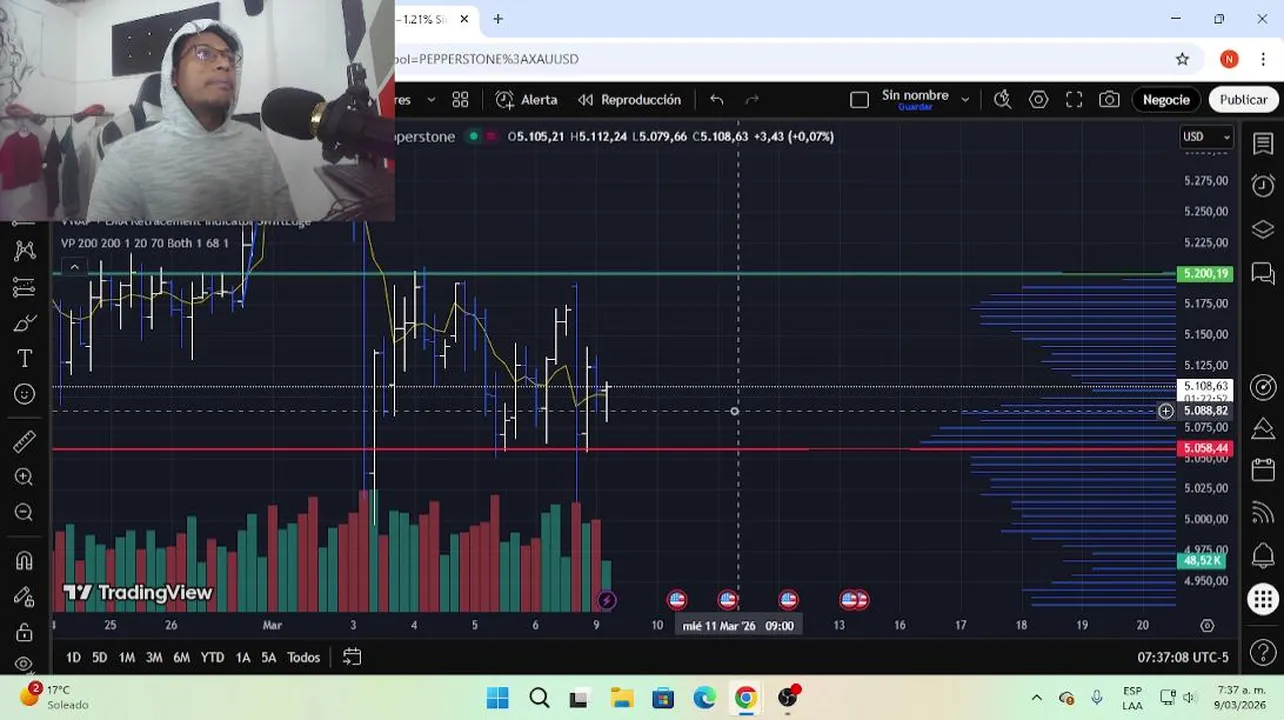The image size is (1284, 720).
Task: Select the Brush drawing tool
Action: pyautogui.click(x=25, y=323)
